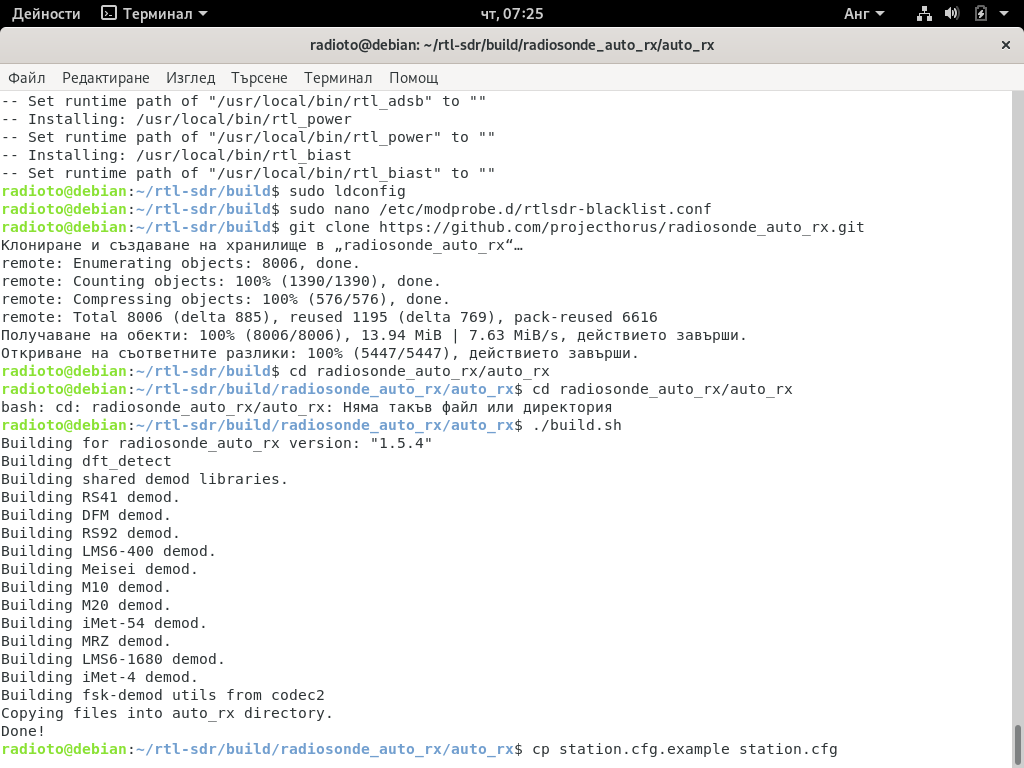Click 'Building RS41 demod.' line
Image resolution: width=1024 pixels, height=768 pixels.
(90, 498)
